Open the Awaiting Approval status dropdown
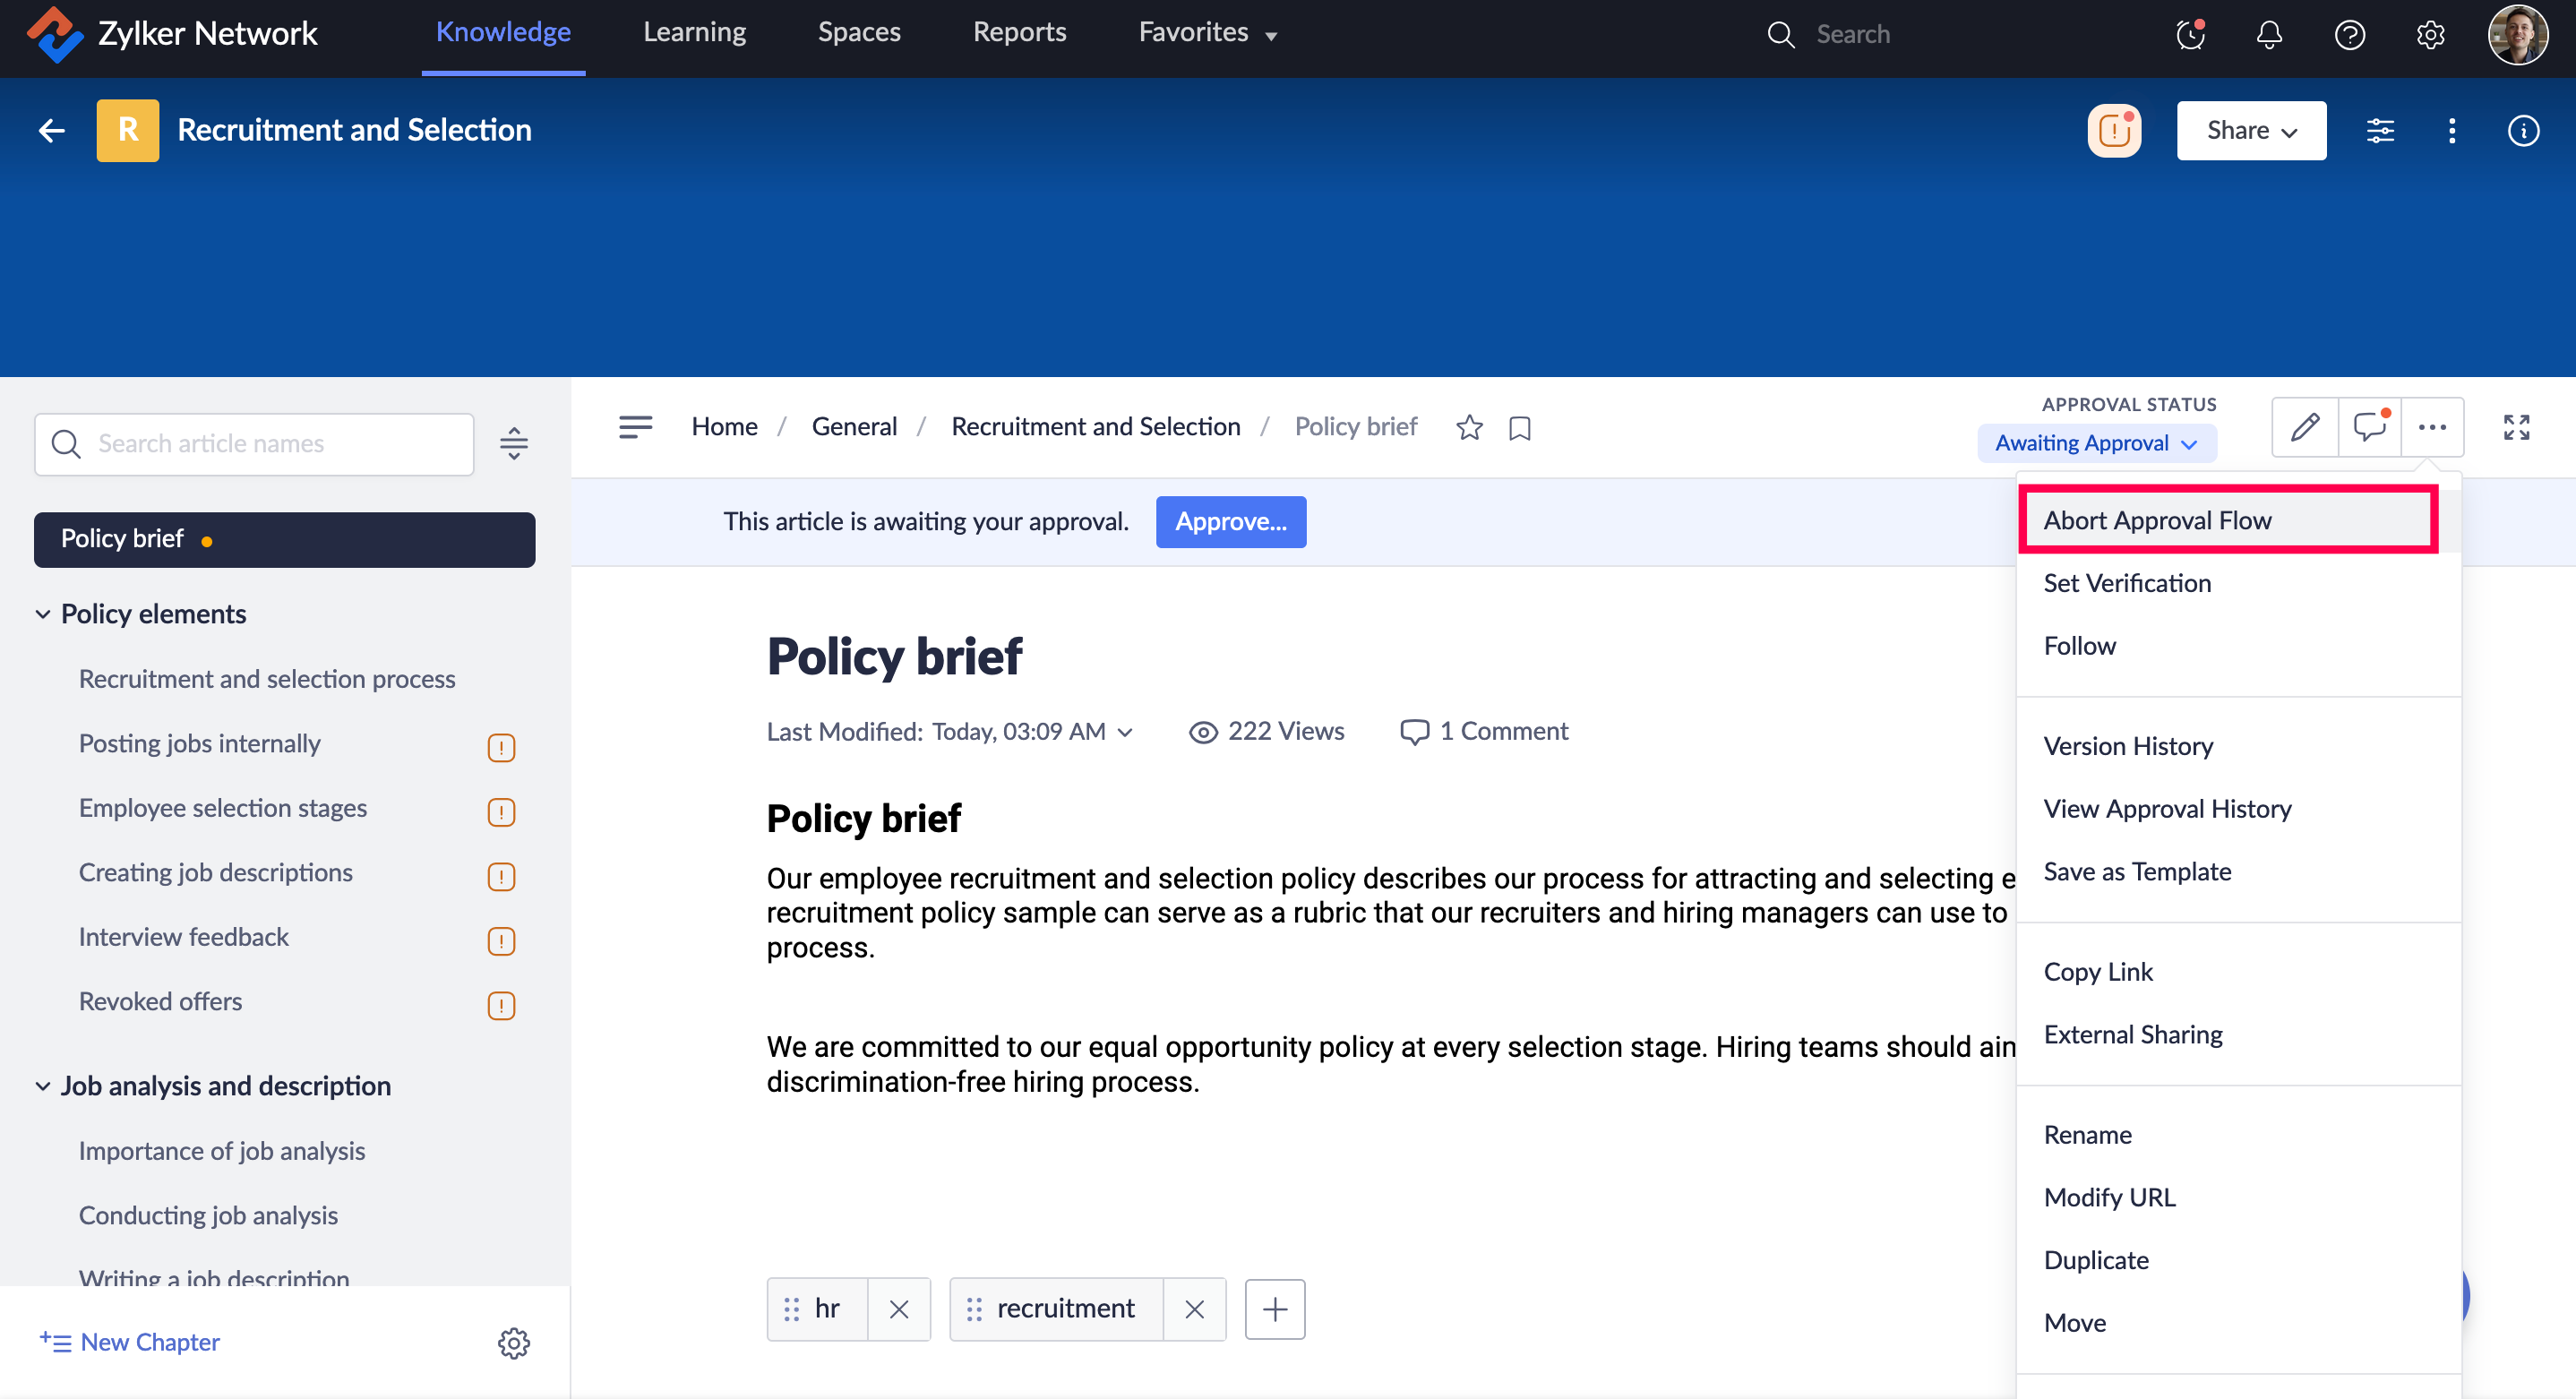This screenshot has height=1399, width=2576. pyautogui.click(x=2096, y=443)
